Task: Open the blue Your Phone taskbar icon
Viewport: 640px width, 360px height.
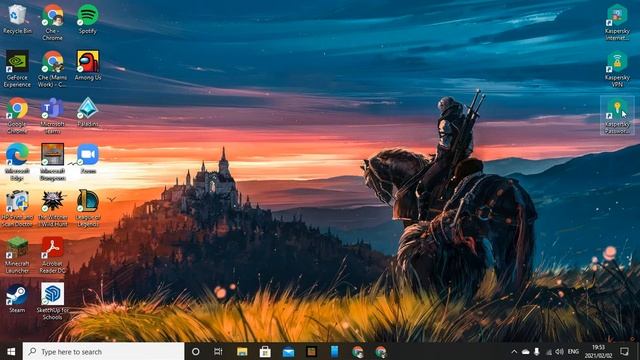Action: tap(335, 351)
